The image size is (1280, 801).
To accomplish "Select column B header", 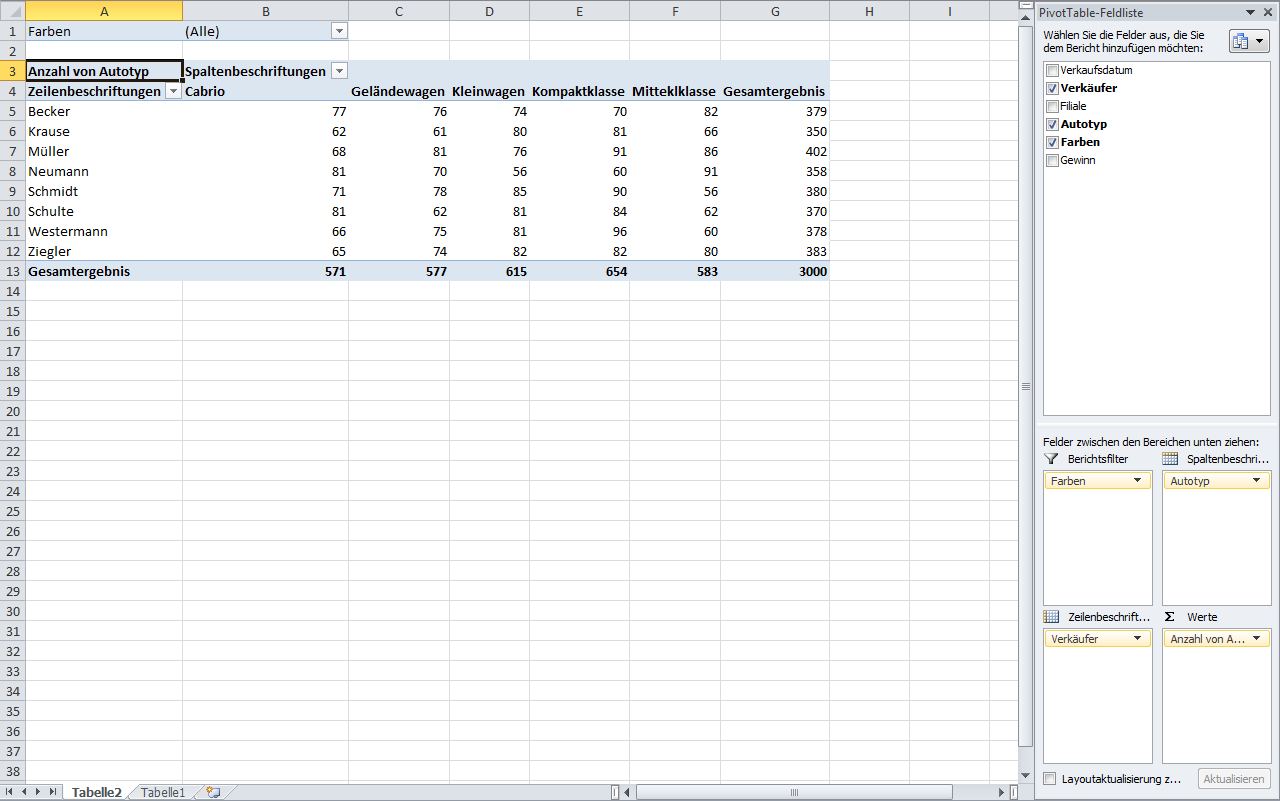I will [265, 10].
